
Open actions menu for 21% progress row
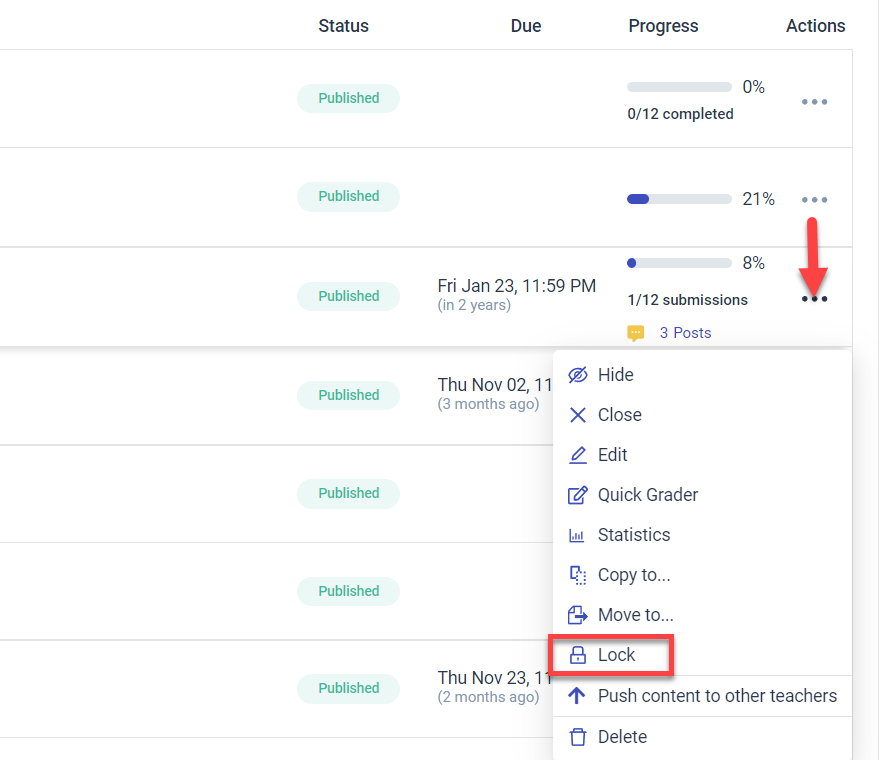point(814,200)
